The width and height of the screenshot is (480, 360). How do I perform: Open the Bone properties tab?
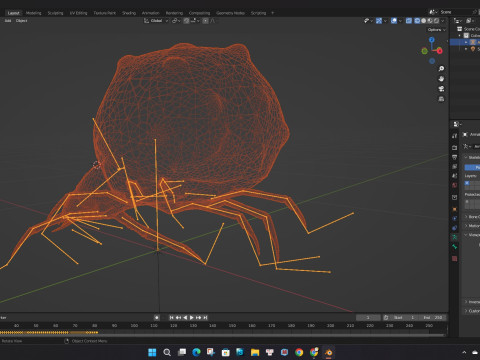pos(455,247)
